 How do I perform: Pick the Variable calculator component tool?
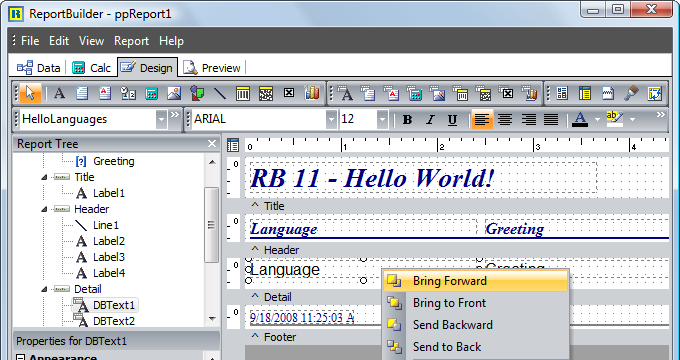[151, 93]
